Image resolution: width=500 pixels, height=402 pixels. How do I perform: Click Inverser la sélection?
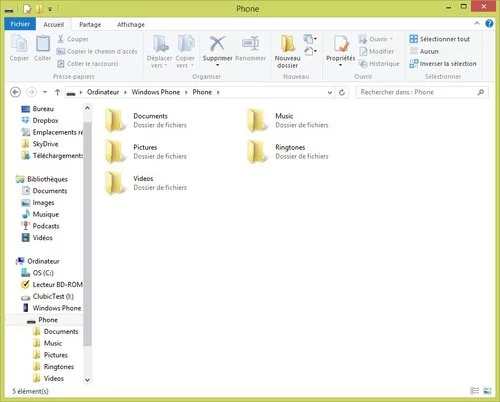tap(443, 64)
